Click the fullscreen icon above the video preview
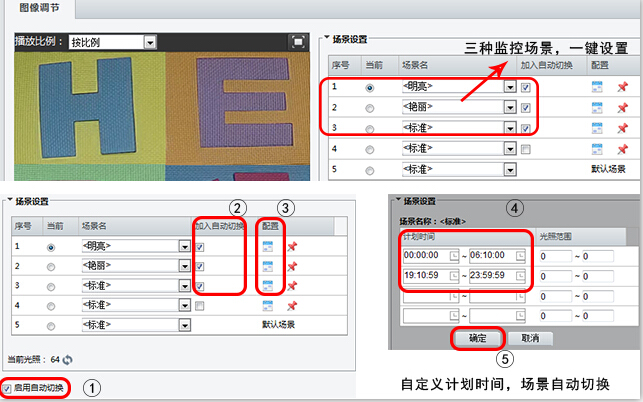Screen dimensions: 643x402 pyautogui.click(x=297, y=42)
